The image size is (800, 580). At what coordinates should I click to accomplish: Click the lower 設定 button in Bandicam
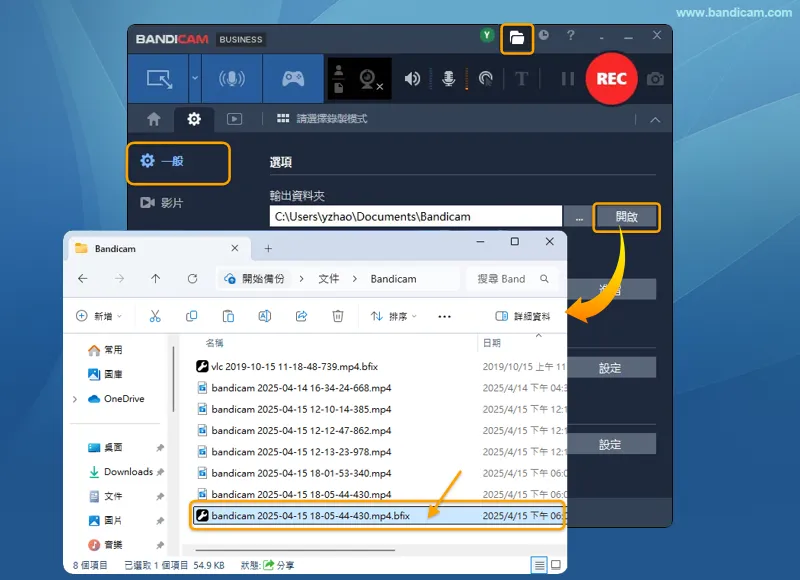tap(610, 444)
